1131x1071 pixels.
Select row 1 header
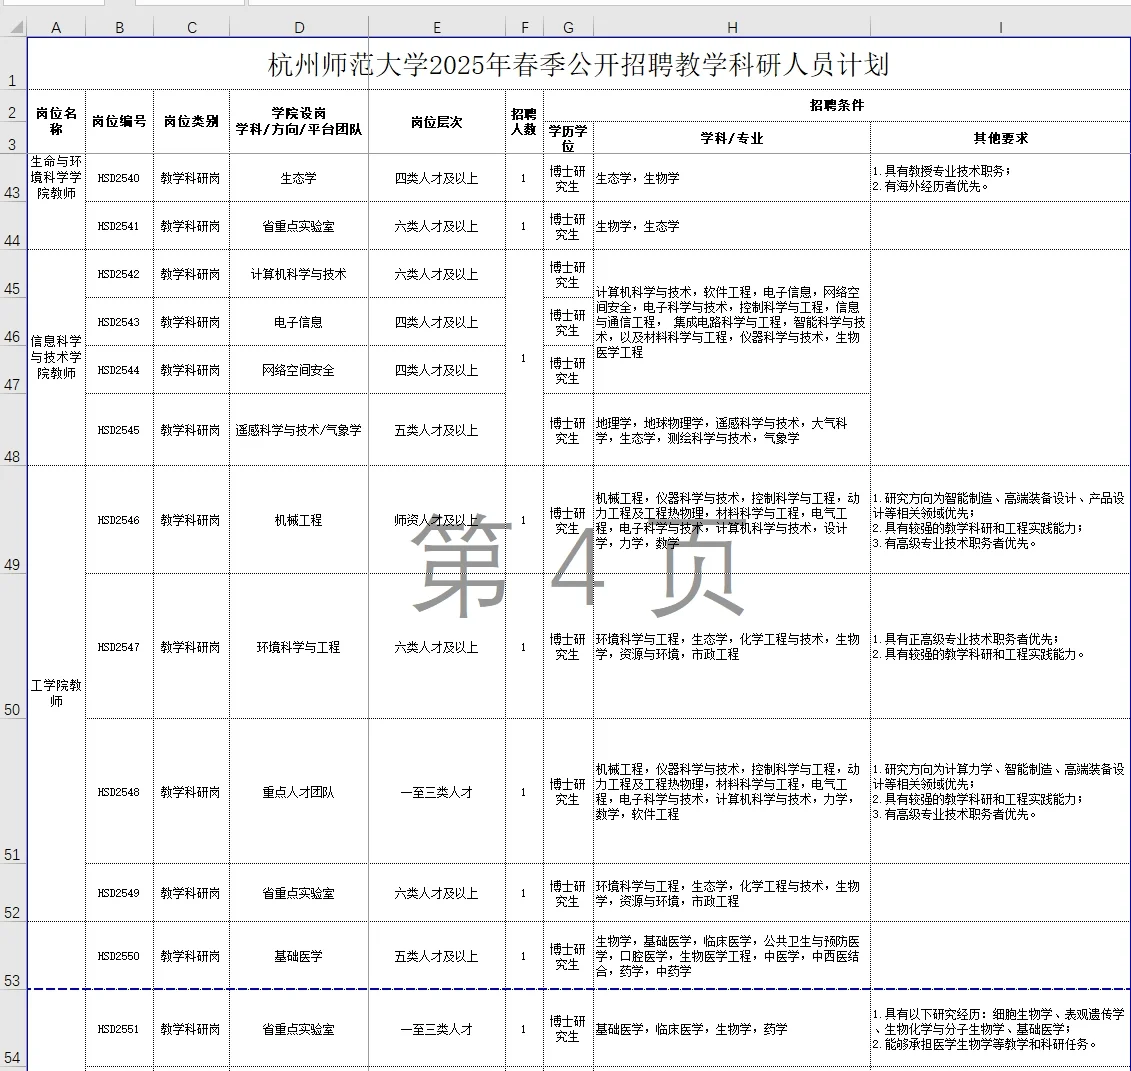tap(13, 63)
